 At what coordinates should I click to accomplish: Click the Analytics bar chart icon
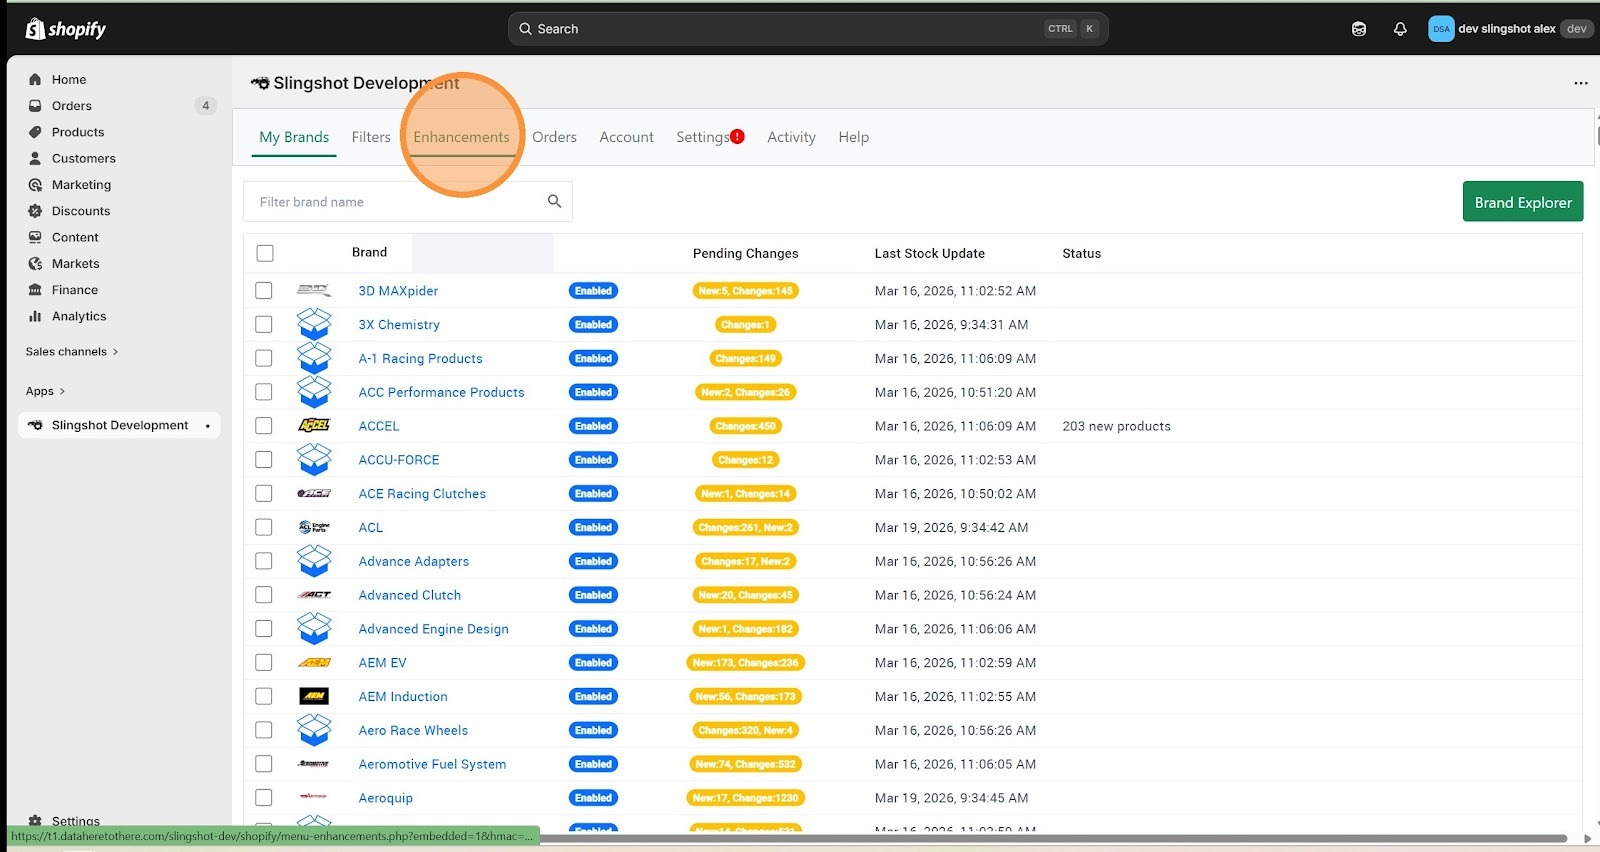pos(35,316)
